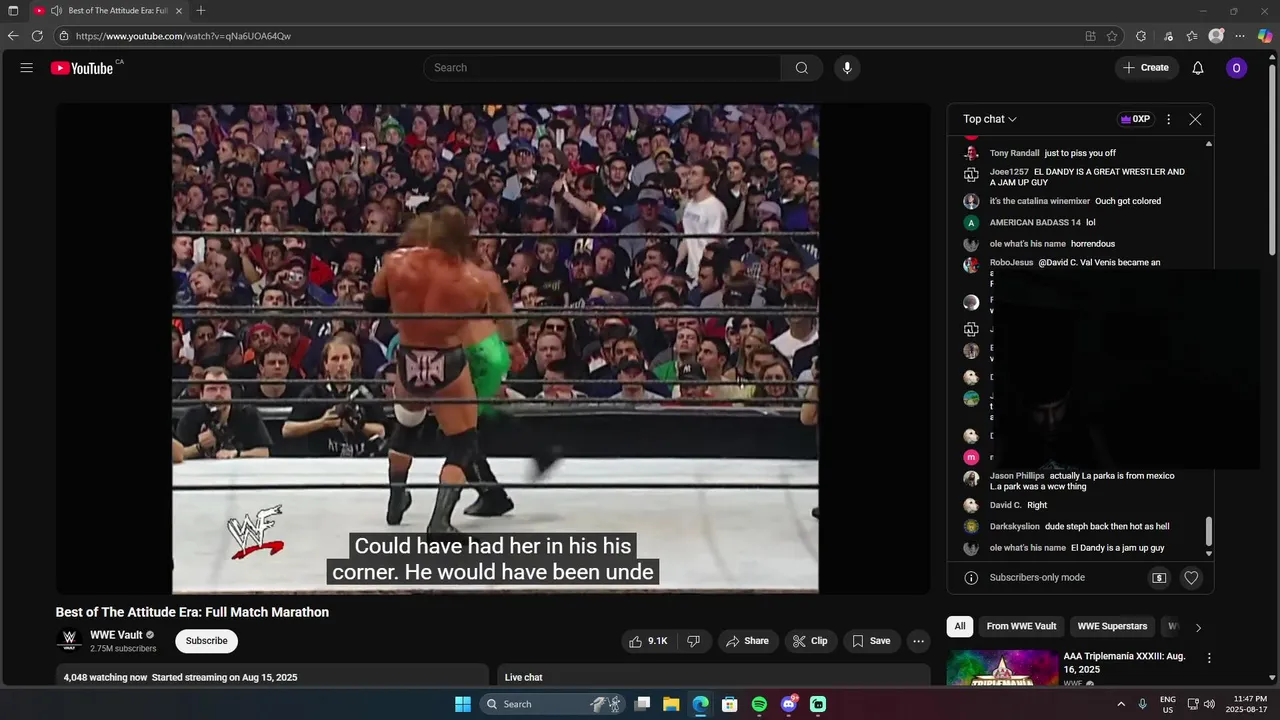
Task: Select the WWE Superstars chip
Action: point(1113,627)
